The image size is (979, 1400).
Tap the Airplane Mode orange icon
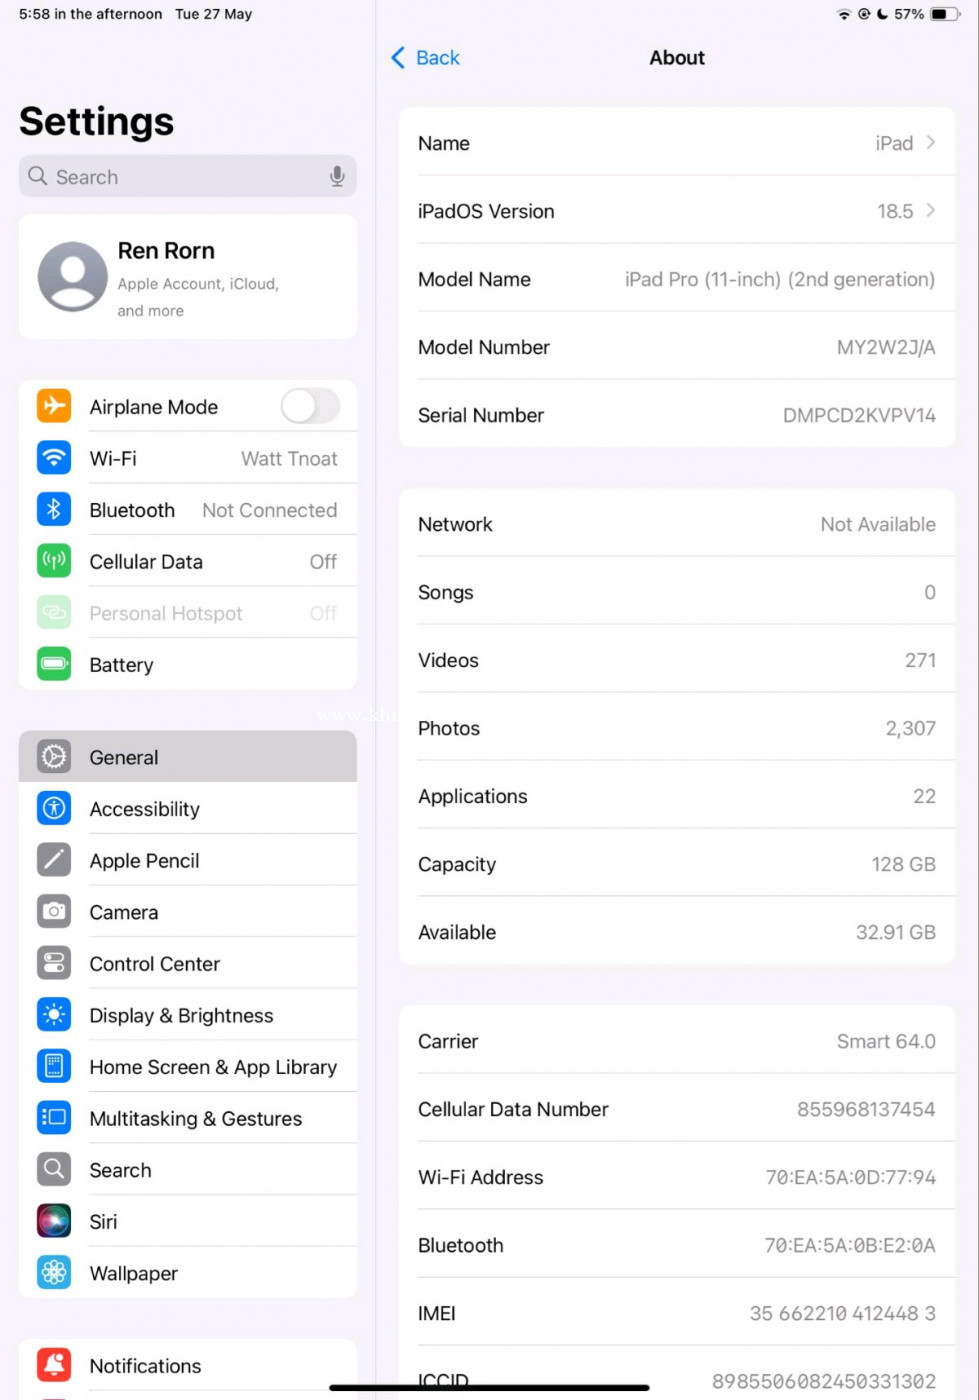pos(54,406)
